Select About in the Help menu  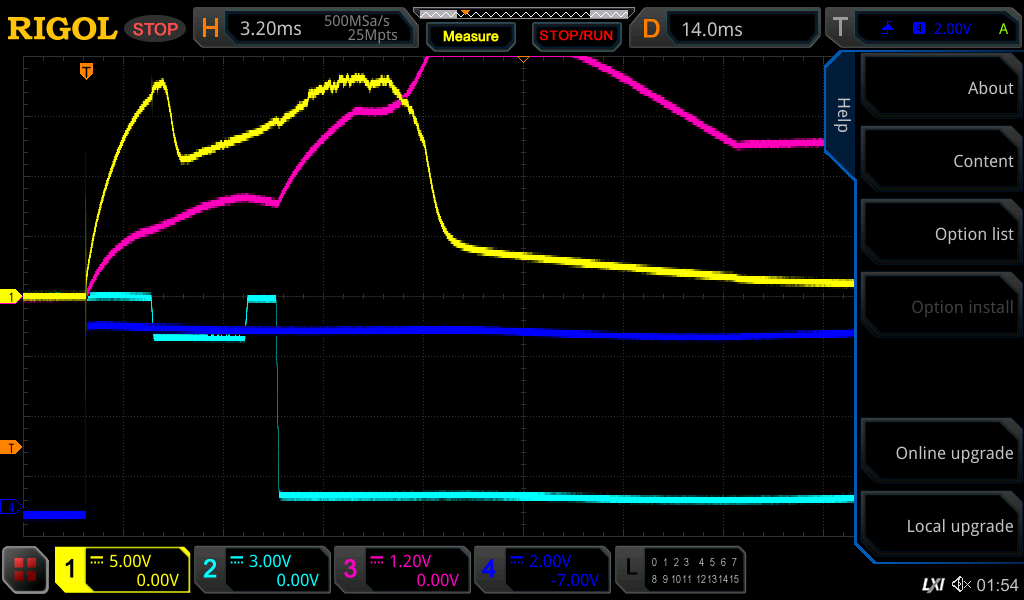[940, 88]
